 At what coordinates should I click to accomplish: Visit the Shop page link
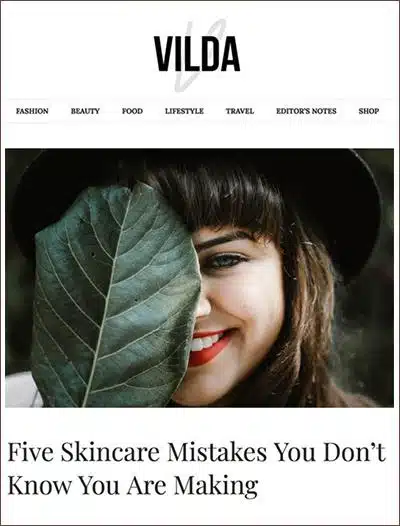tap(369, 111)
